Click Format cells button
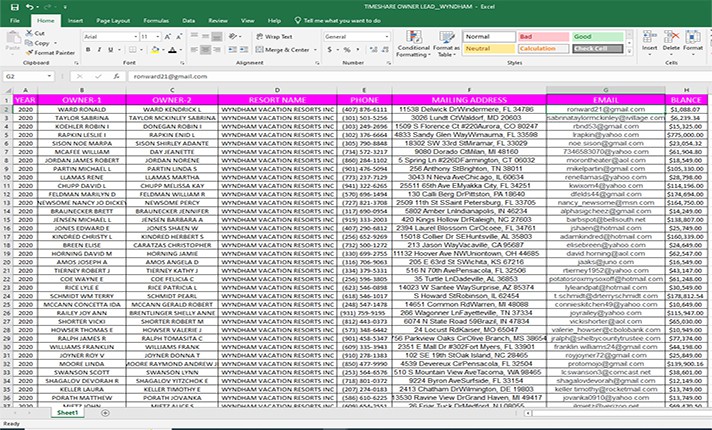 (692, 42)
